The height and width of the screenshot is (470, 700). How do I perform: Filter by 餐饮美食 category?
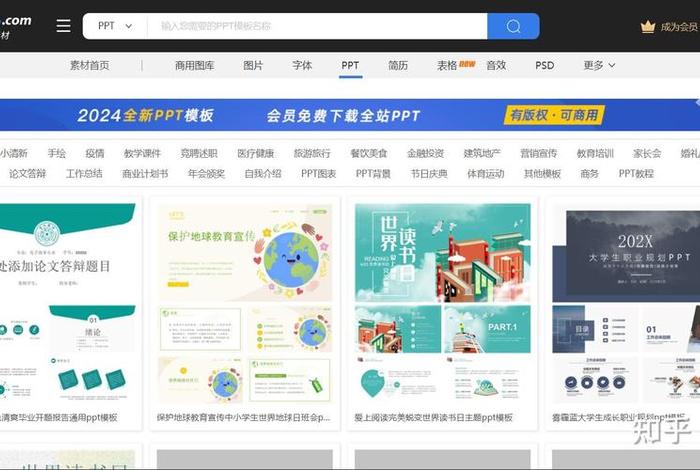coord(369,153)
